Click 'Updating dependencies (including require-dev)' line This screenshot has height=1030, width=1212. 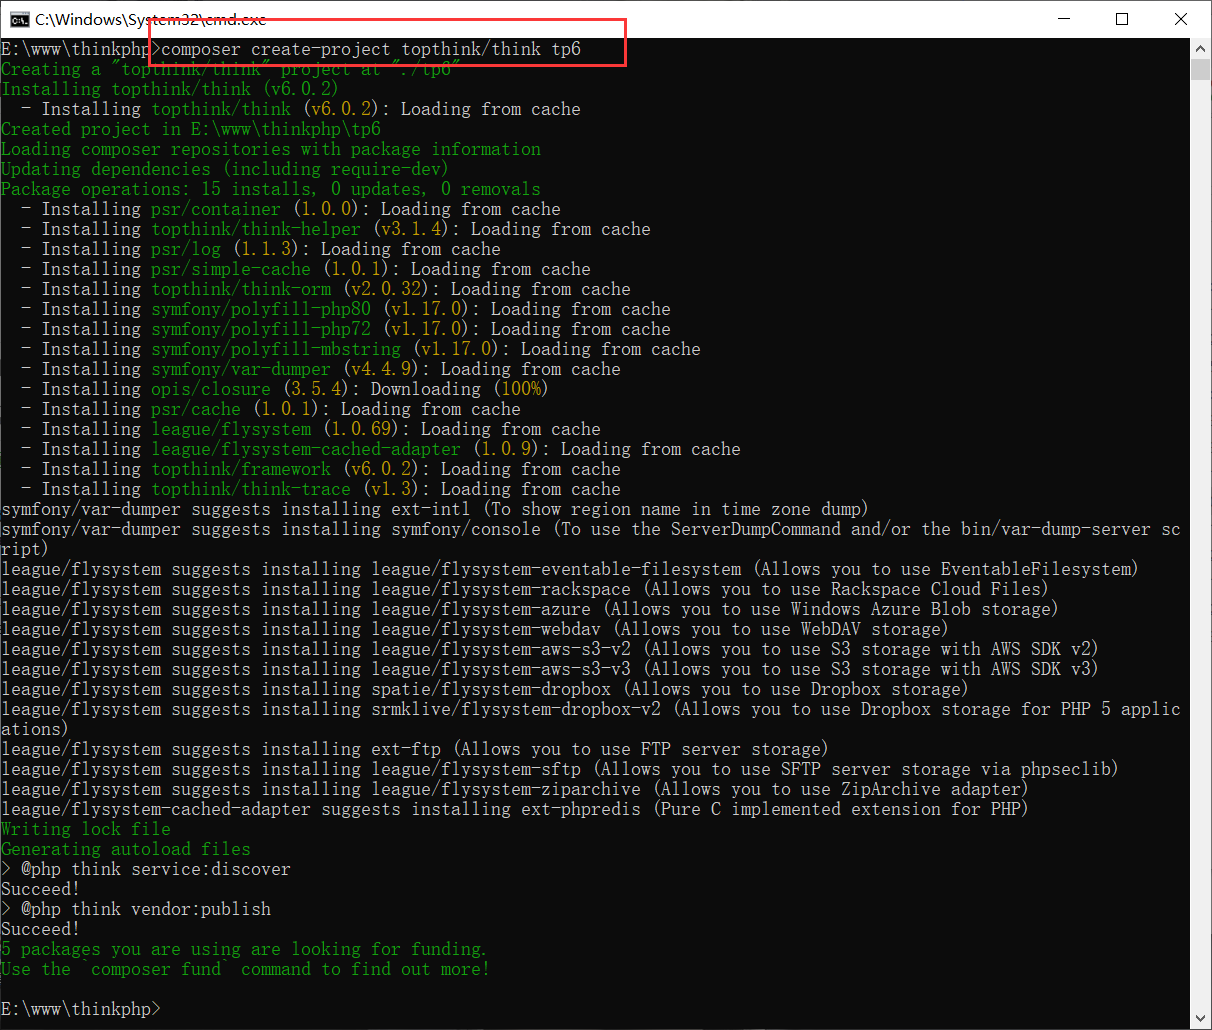tap(225, 169)
